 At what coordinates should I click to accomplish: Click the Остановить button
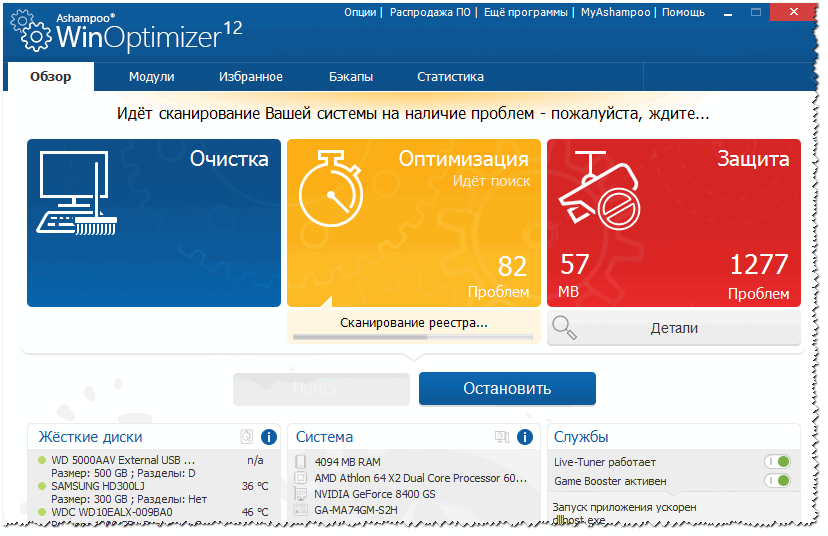click(x=507, y=389)
